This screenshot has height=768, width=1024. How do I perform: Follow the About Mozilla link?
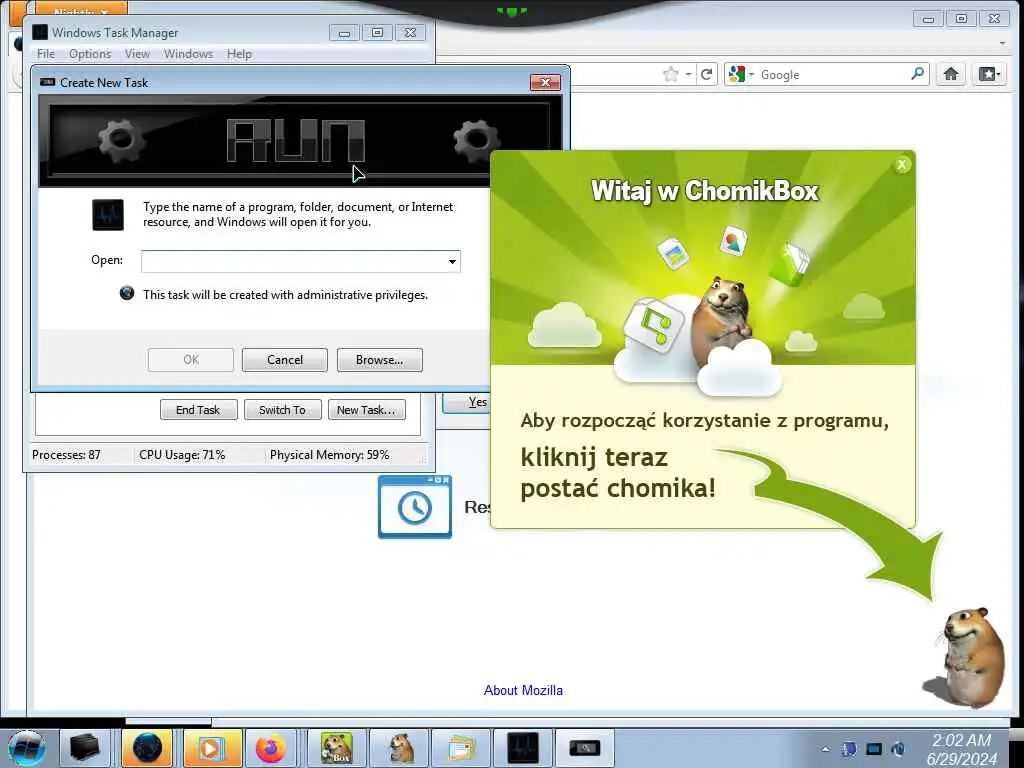click(523, 690)
